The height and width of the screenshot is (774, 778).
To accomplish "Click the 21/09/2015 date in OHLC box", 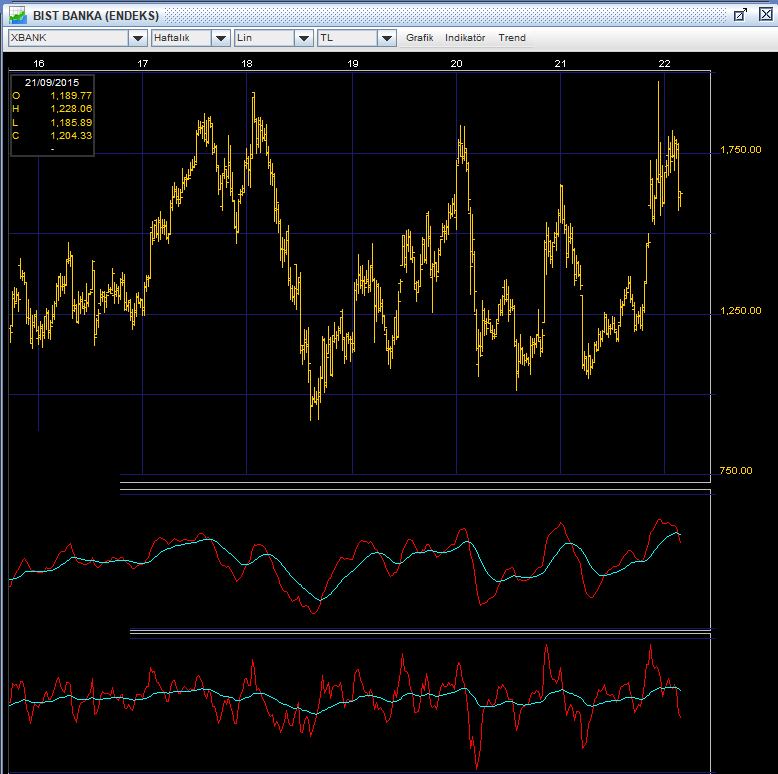I will [x=52, y=82].
